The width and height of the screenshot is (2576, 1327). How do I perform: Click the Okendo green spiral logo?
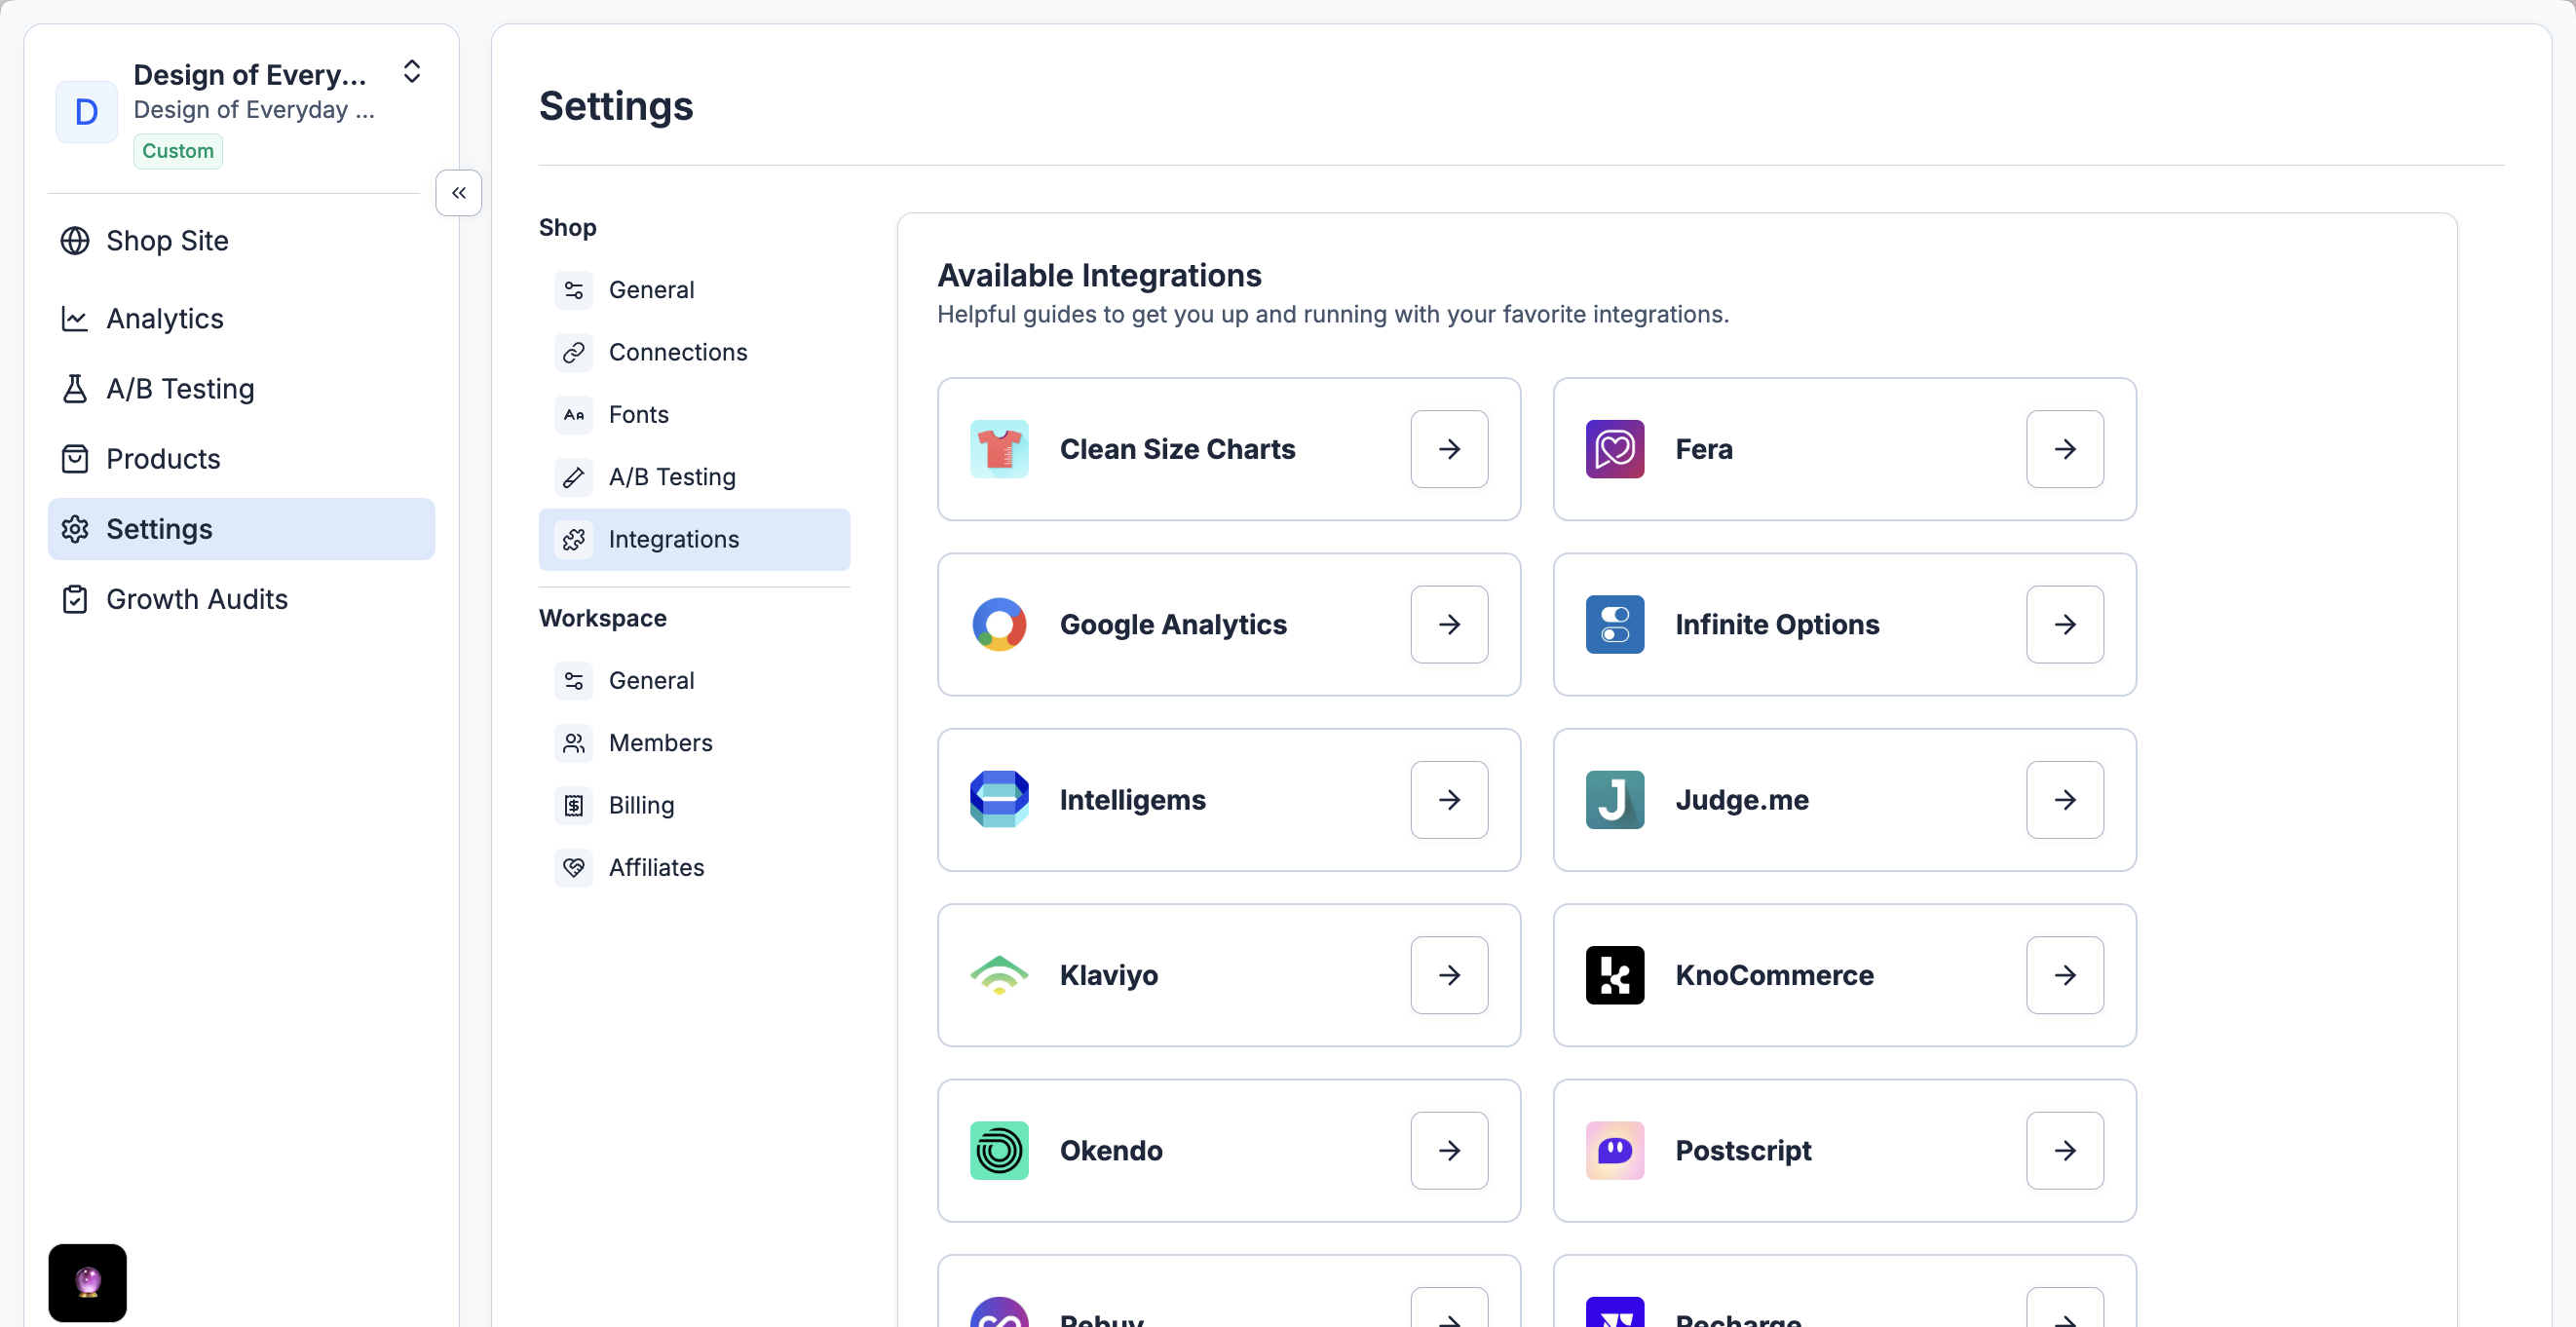click(x=998, y=1150)
